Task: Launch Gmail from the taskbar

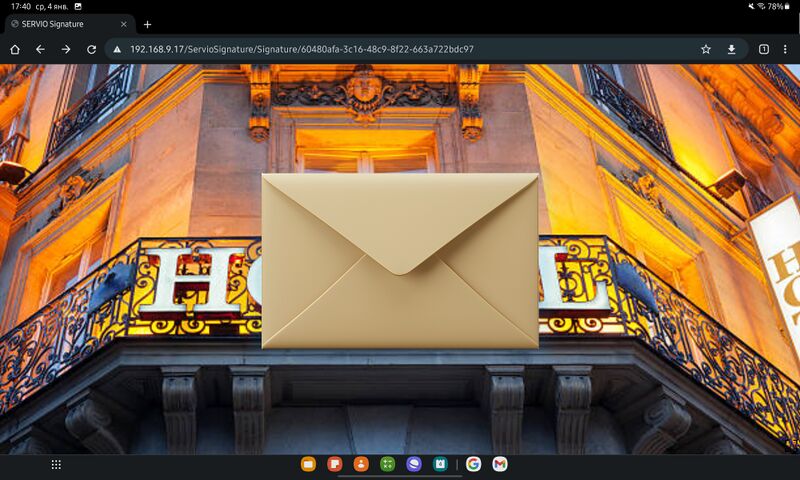Action: (499, 464)
